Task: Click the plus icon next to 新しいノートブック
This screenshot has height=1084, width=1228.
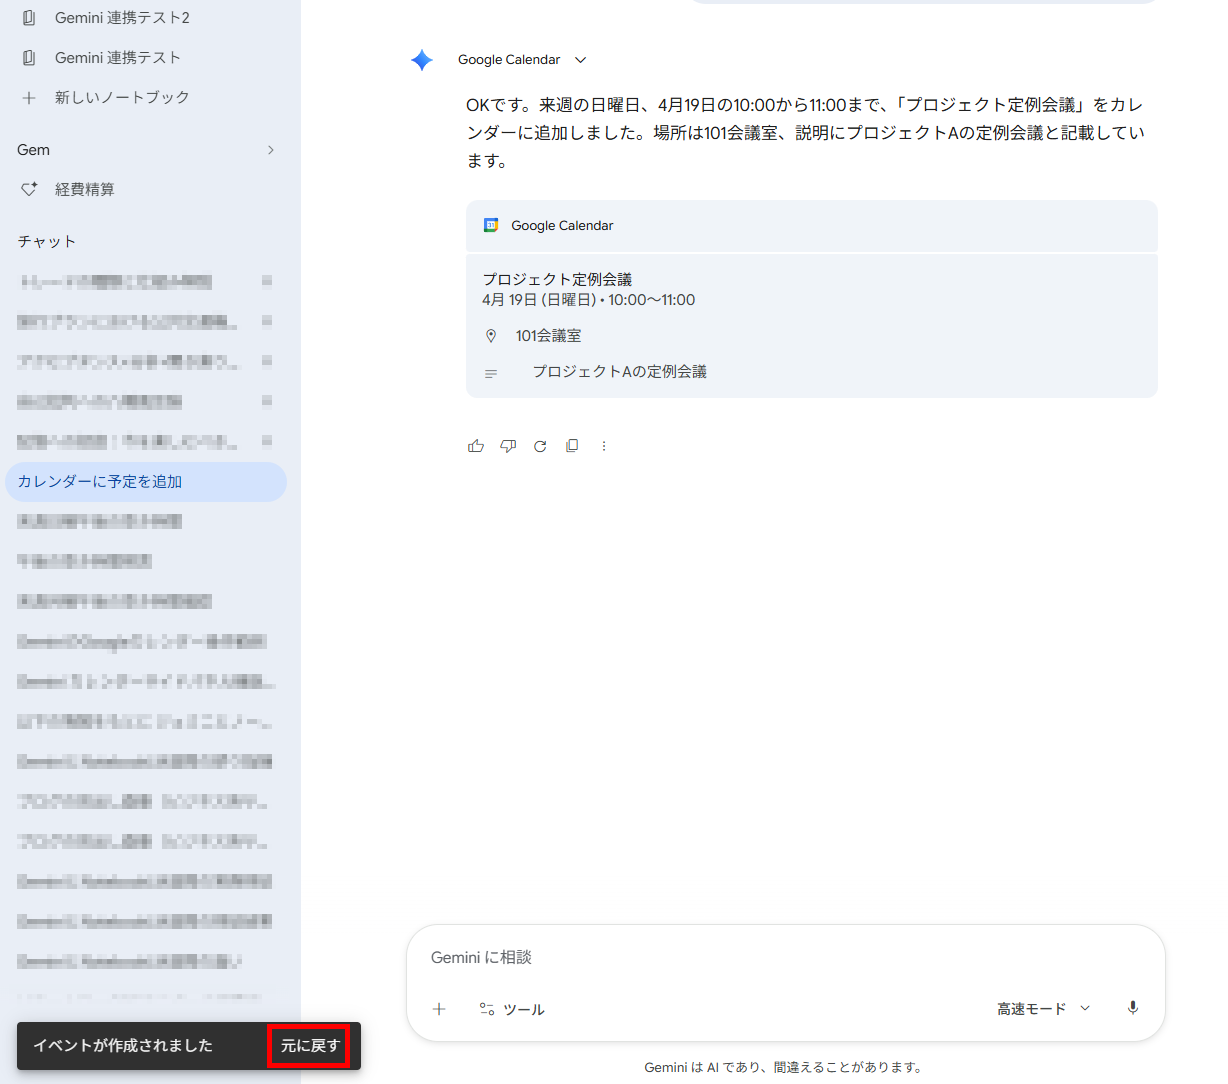Action: (x=29, y=98)
